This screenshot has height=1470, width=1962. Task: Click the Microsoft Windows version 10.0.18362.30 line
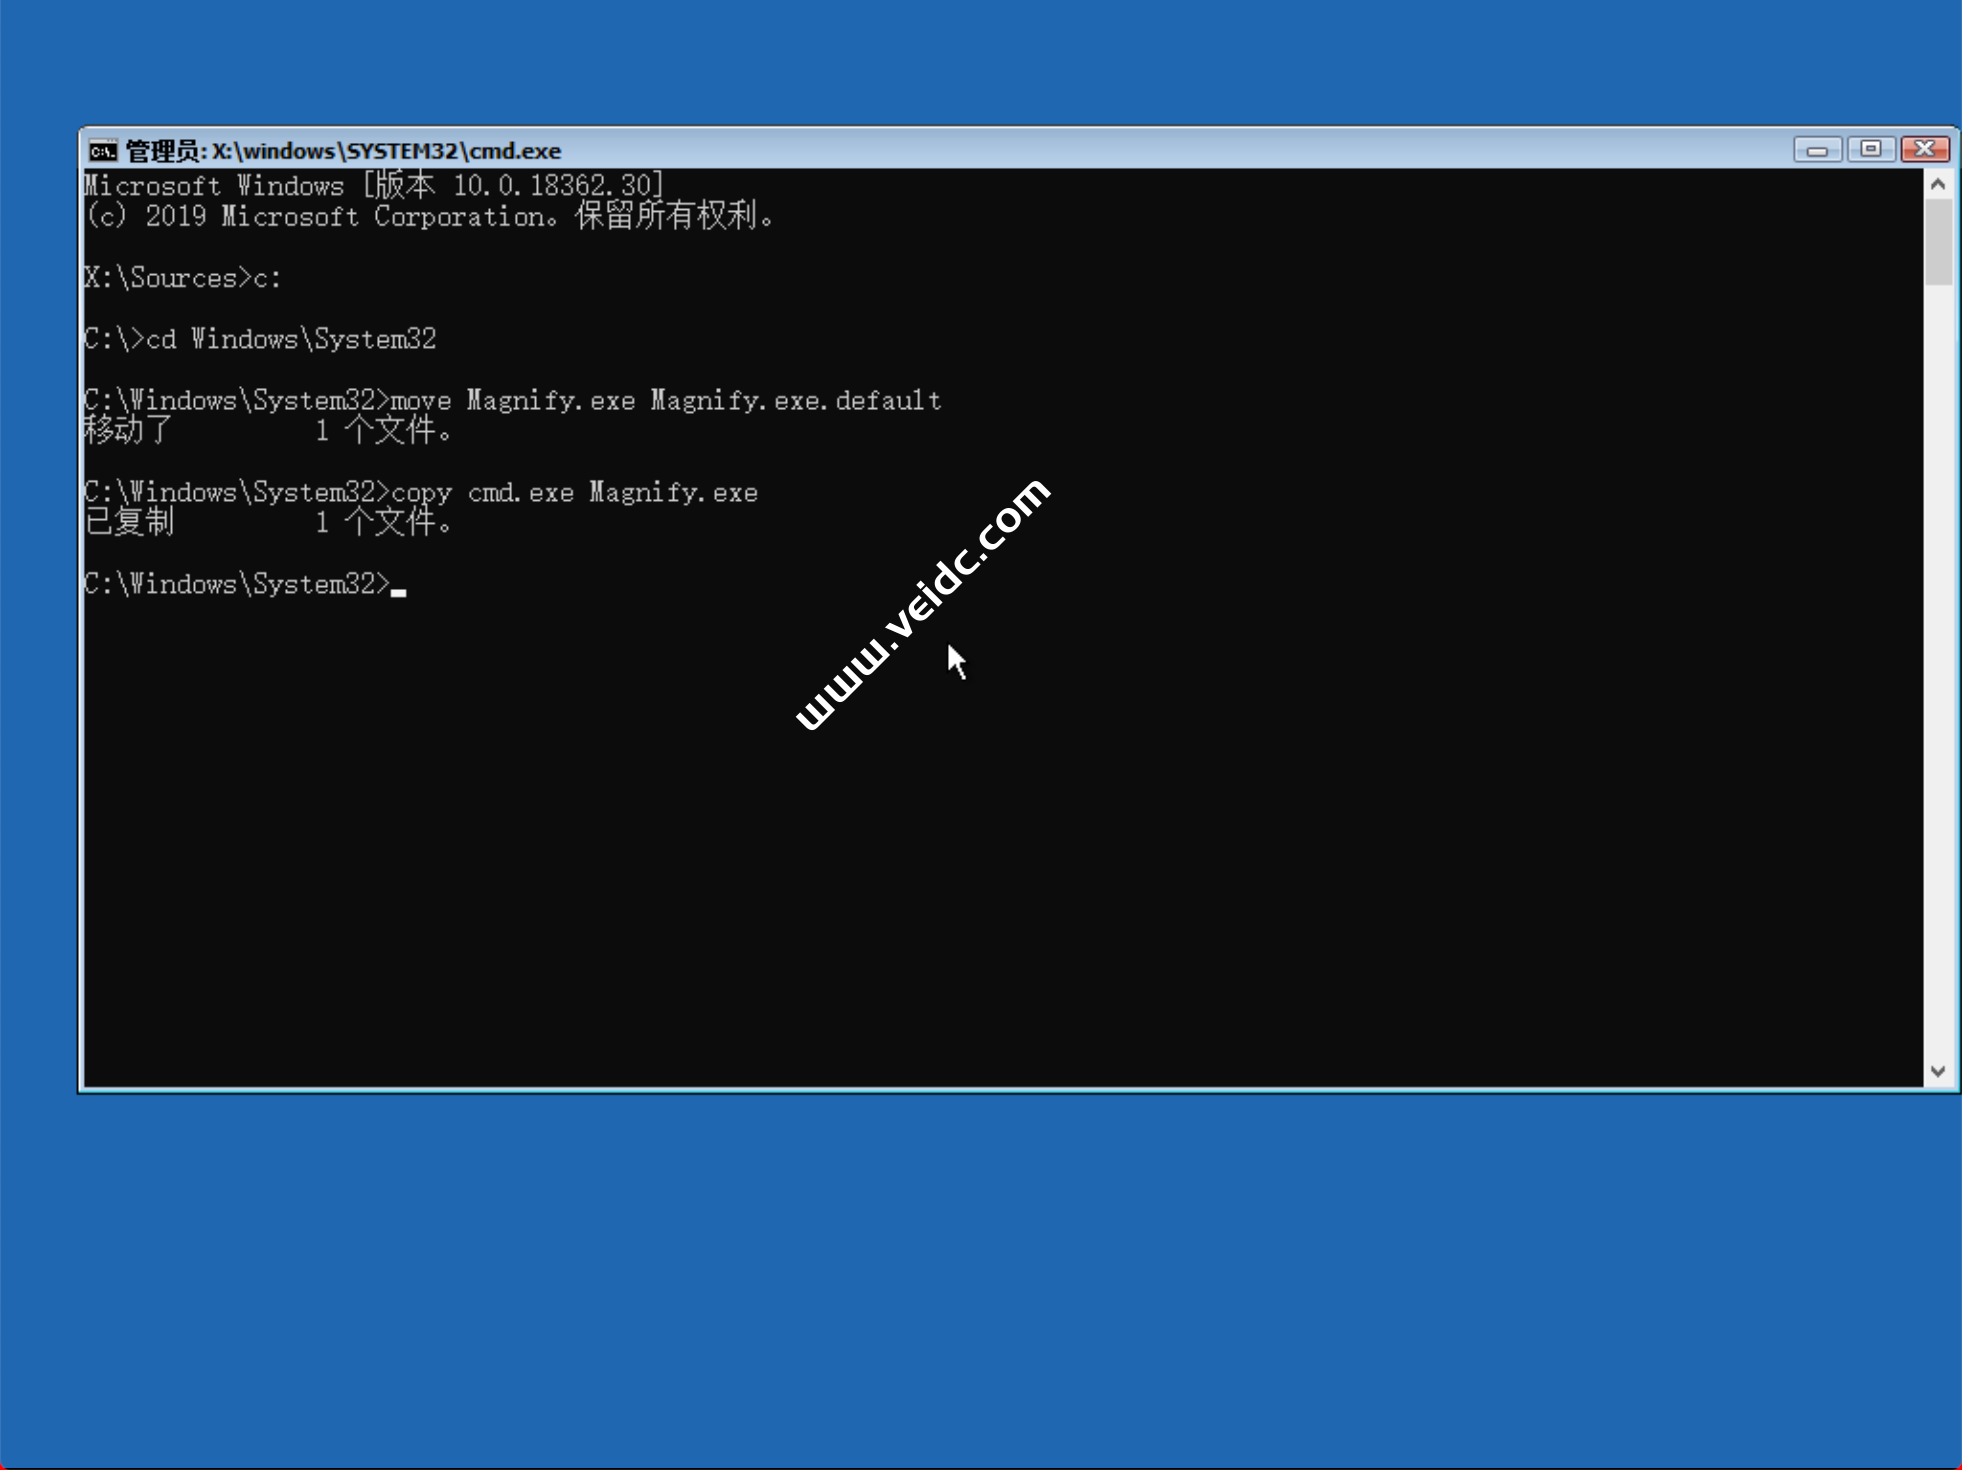click(374, 186)
